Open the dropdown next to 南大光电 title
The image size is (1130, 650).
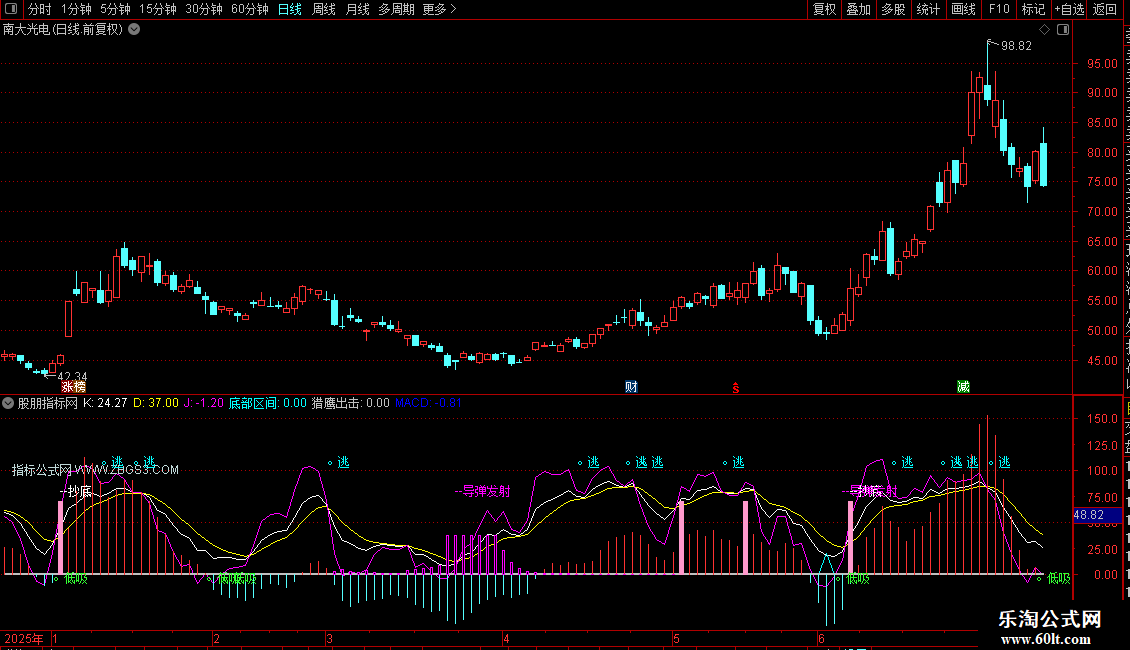coord(134,30)
